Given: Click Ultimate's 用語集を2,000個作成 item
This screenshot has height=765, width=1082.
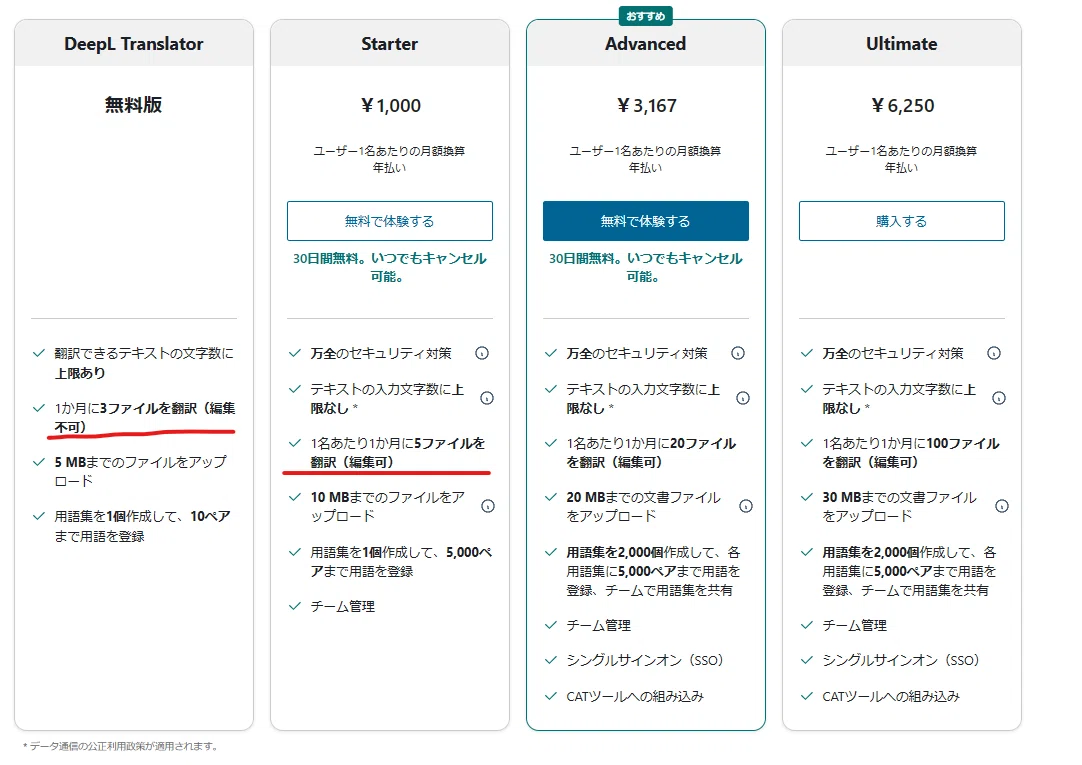Looking at the screenshot, I should tap(909, 571).
